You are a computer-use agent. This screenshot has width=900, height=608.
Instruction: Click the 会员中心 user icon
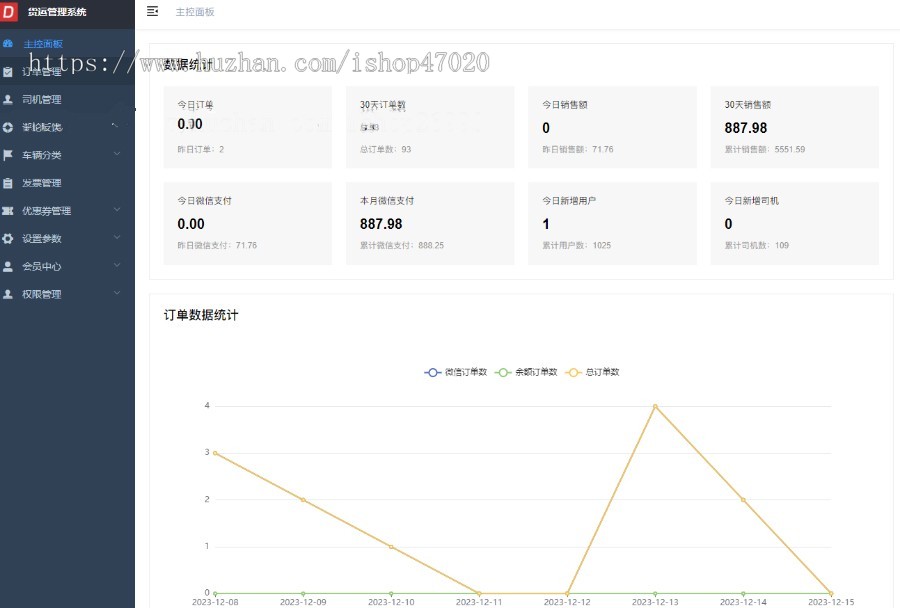coord(8,266)
